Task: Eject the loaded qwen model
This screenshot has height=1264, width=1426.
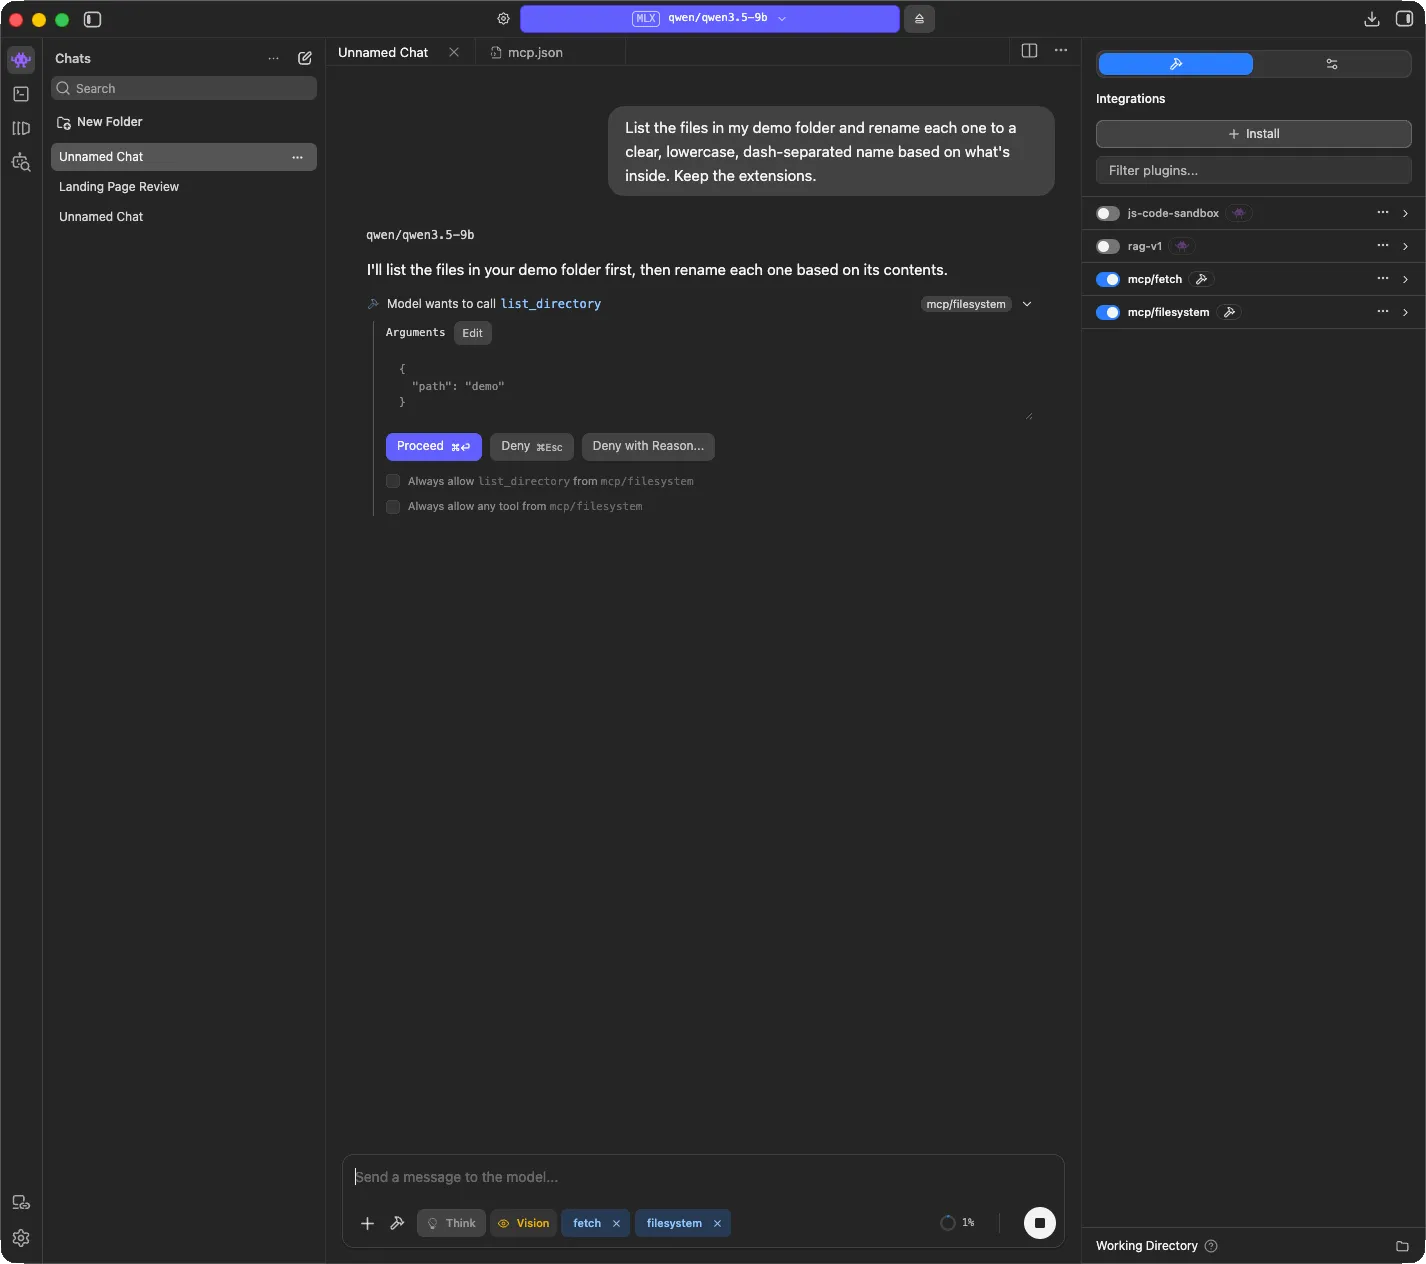Action: (919, 19)
